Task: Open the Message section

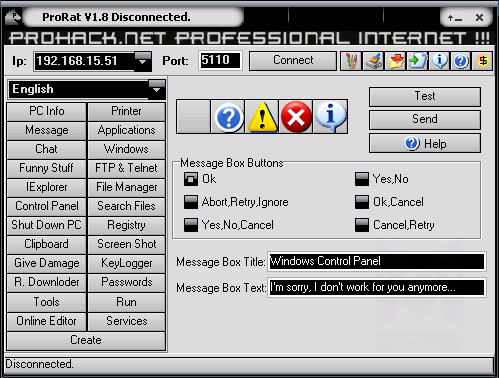Action: (x=47, y=130)
